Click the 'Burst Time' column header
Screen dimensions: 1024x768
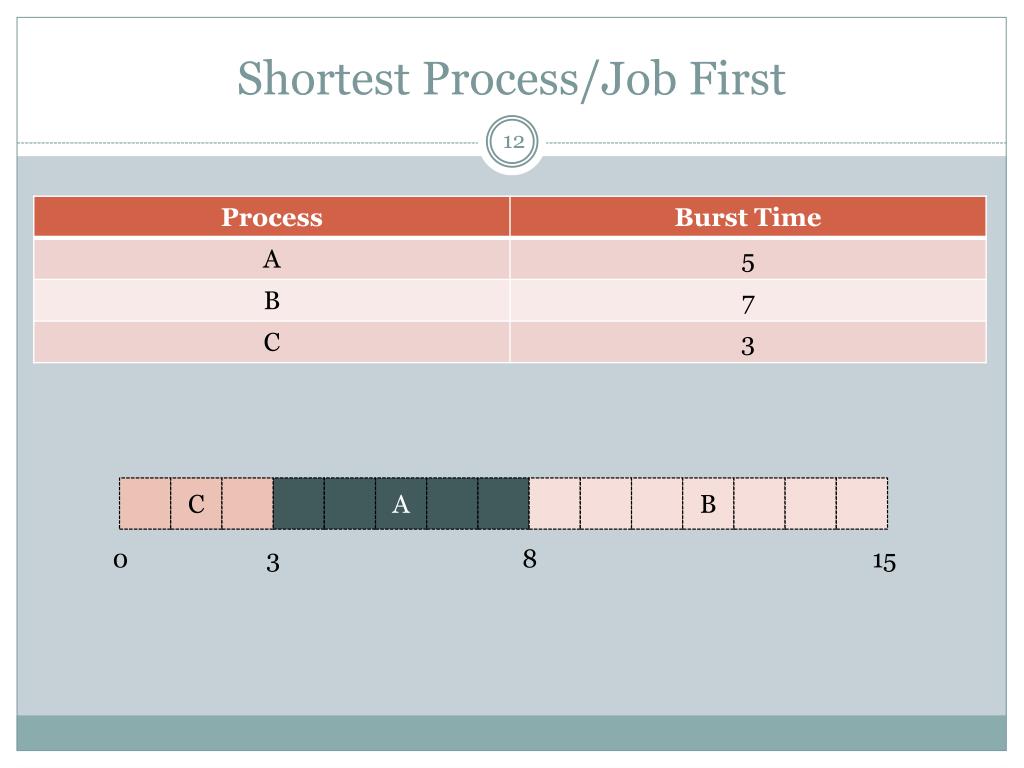pyautogui.click(x=748, y=217)
